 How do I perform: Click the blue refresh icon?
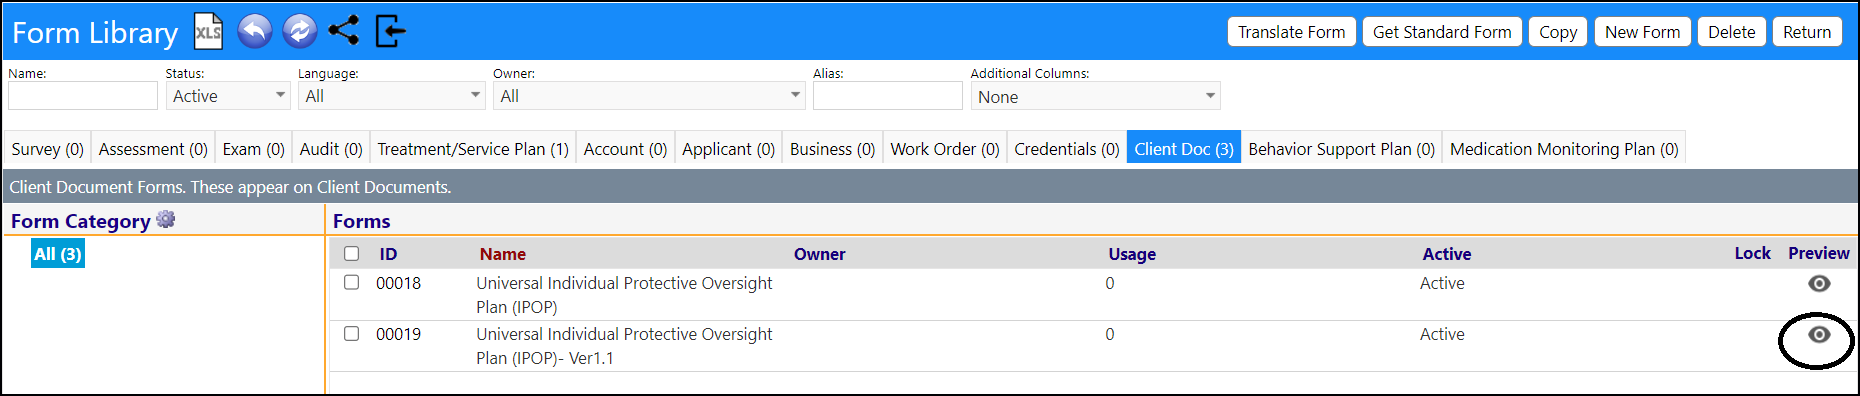coord(299,31)
